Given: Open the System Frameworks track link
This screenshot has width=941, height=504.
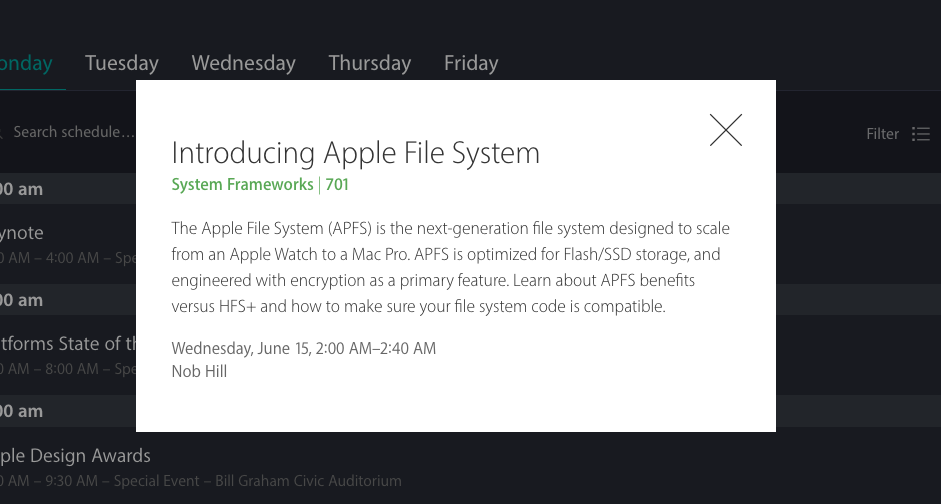Looking at the screenshot, I should coord(242,184).
